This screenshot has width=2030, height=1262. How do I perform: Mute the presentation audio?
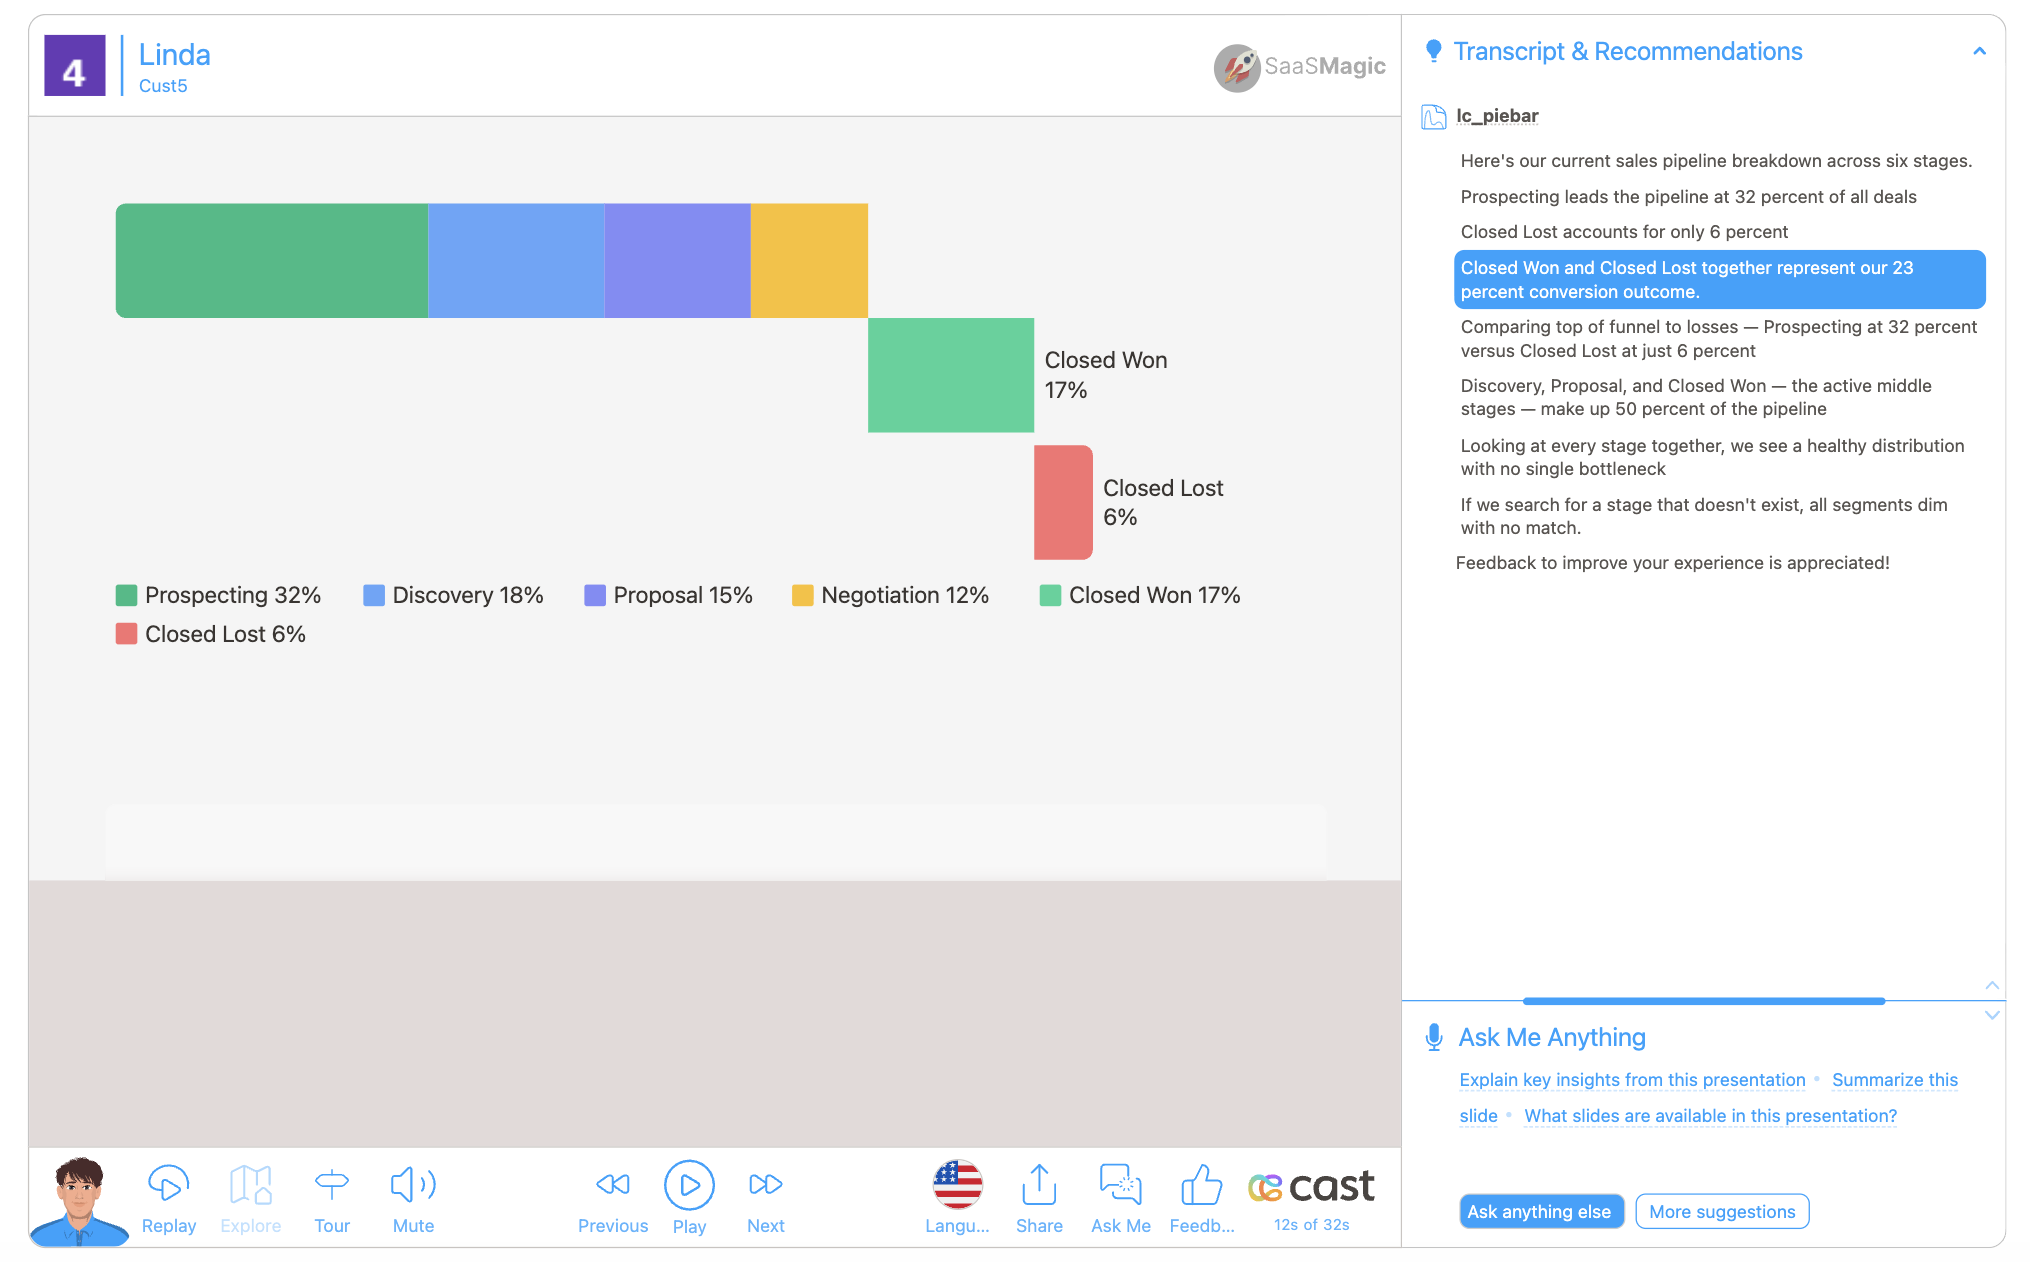(412, 1185)
